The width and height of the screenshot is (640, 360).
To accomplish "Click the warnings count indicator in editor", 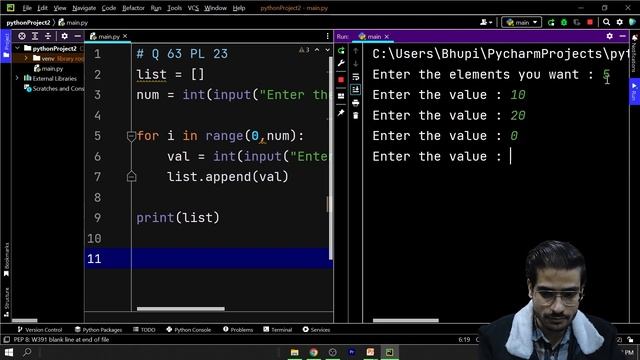I will [x=304, y=50].
